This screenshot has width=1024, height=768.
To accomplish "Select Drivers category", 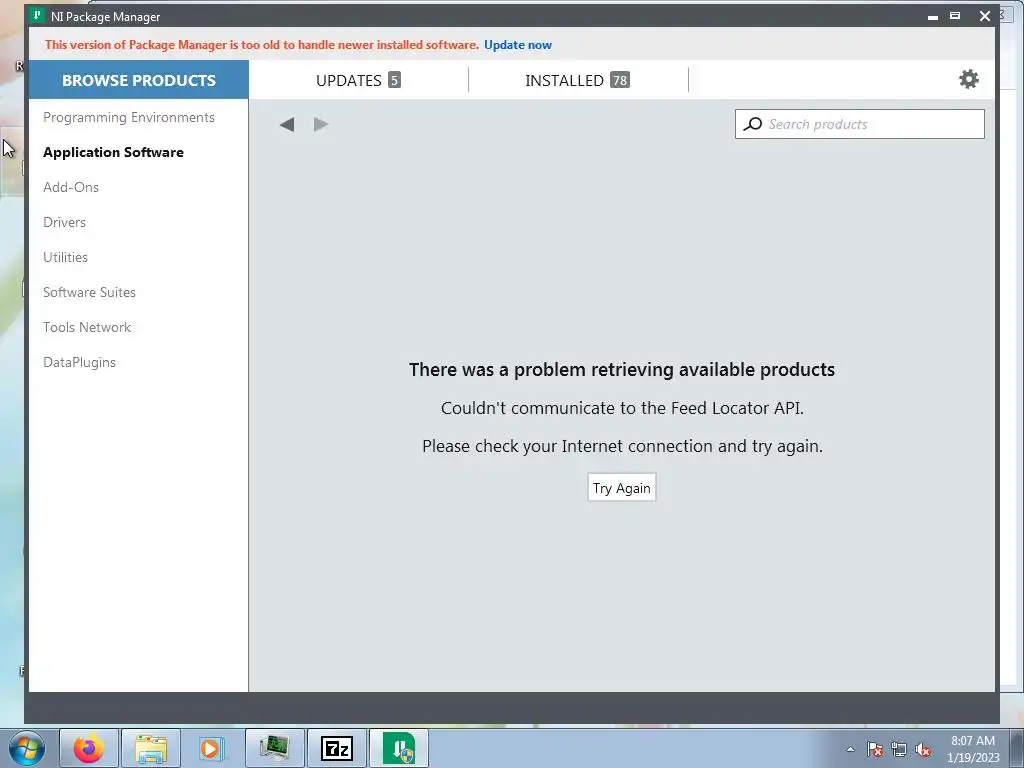I will tap(64, 222).
